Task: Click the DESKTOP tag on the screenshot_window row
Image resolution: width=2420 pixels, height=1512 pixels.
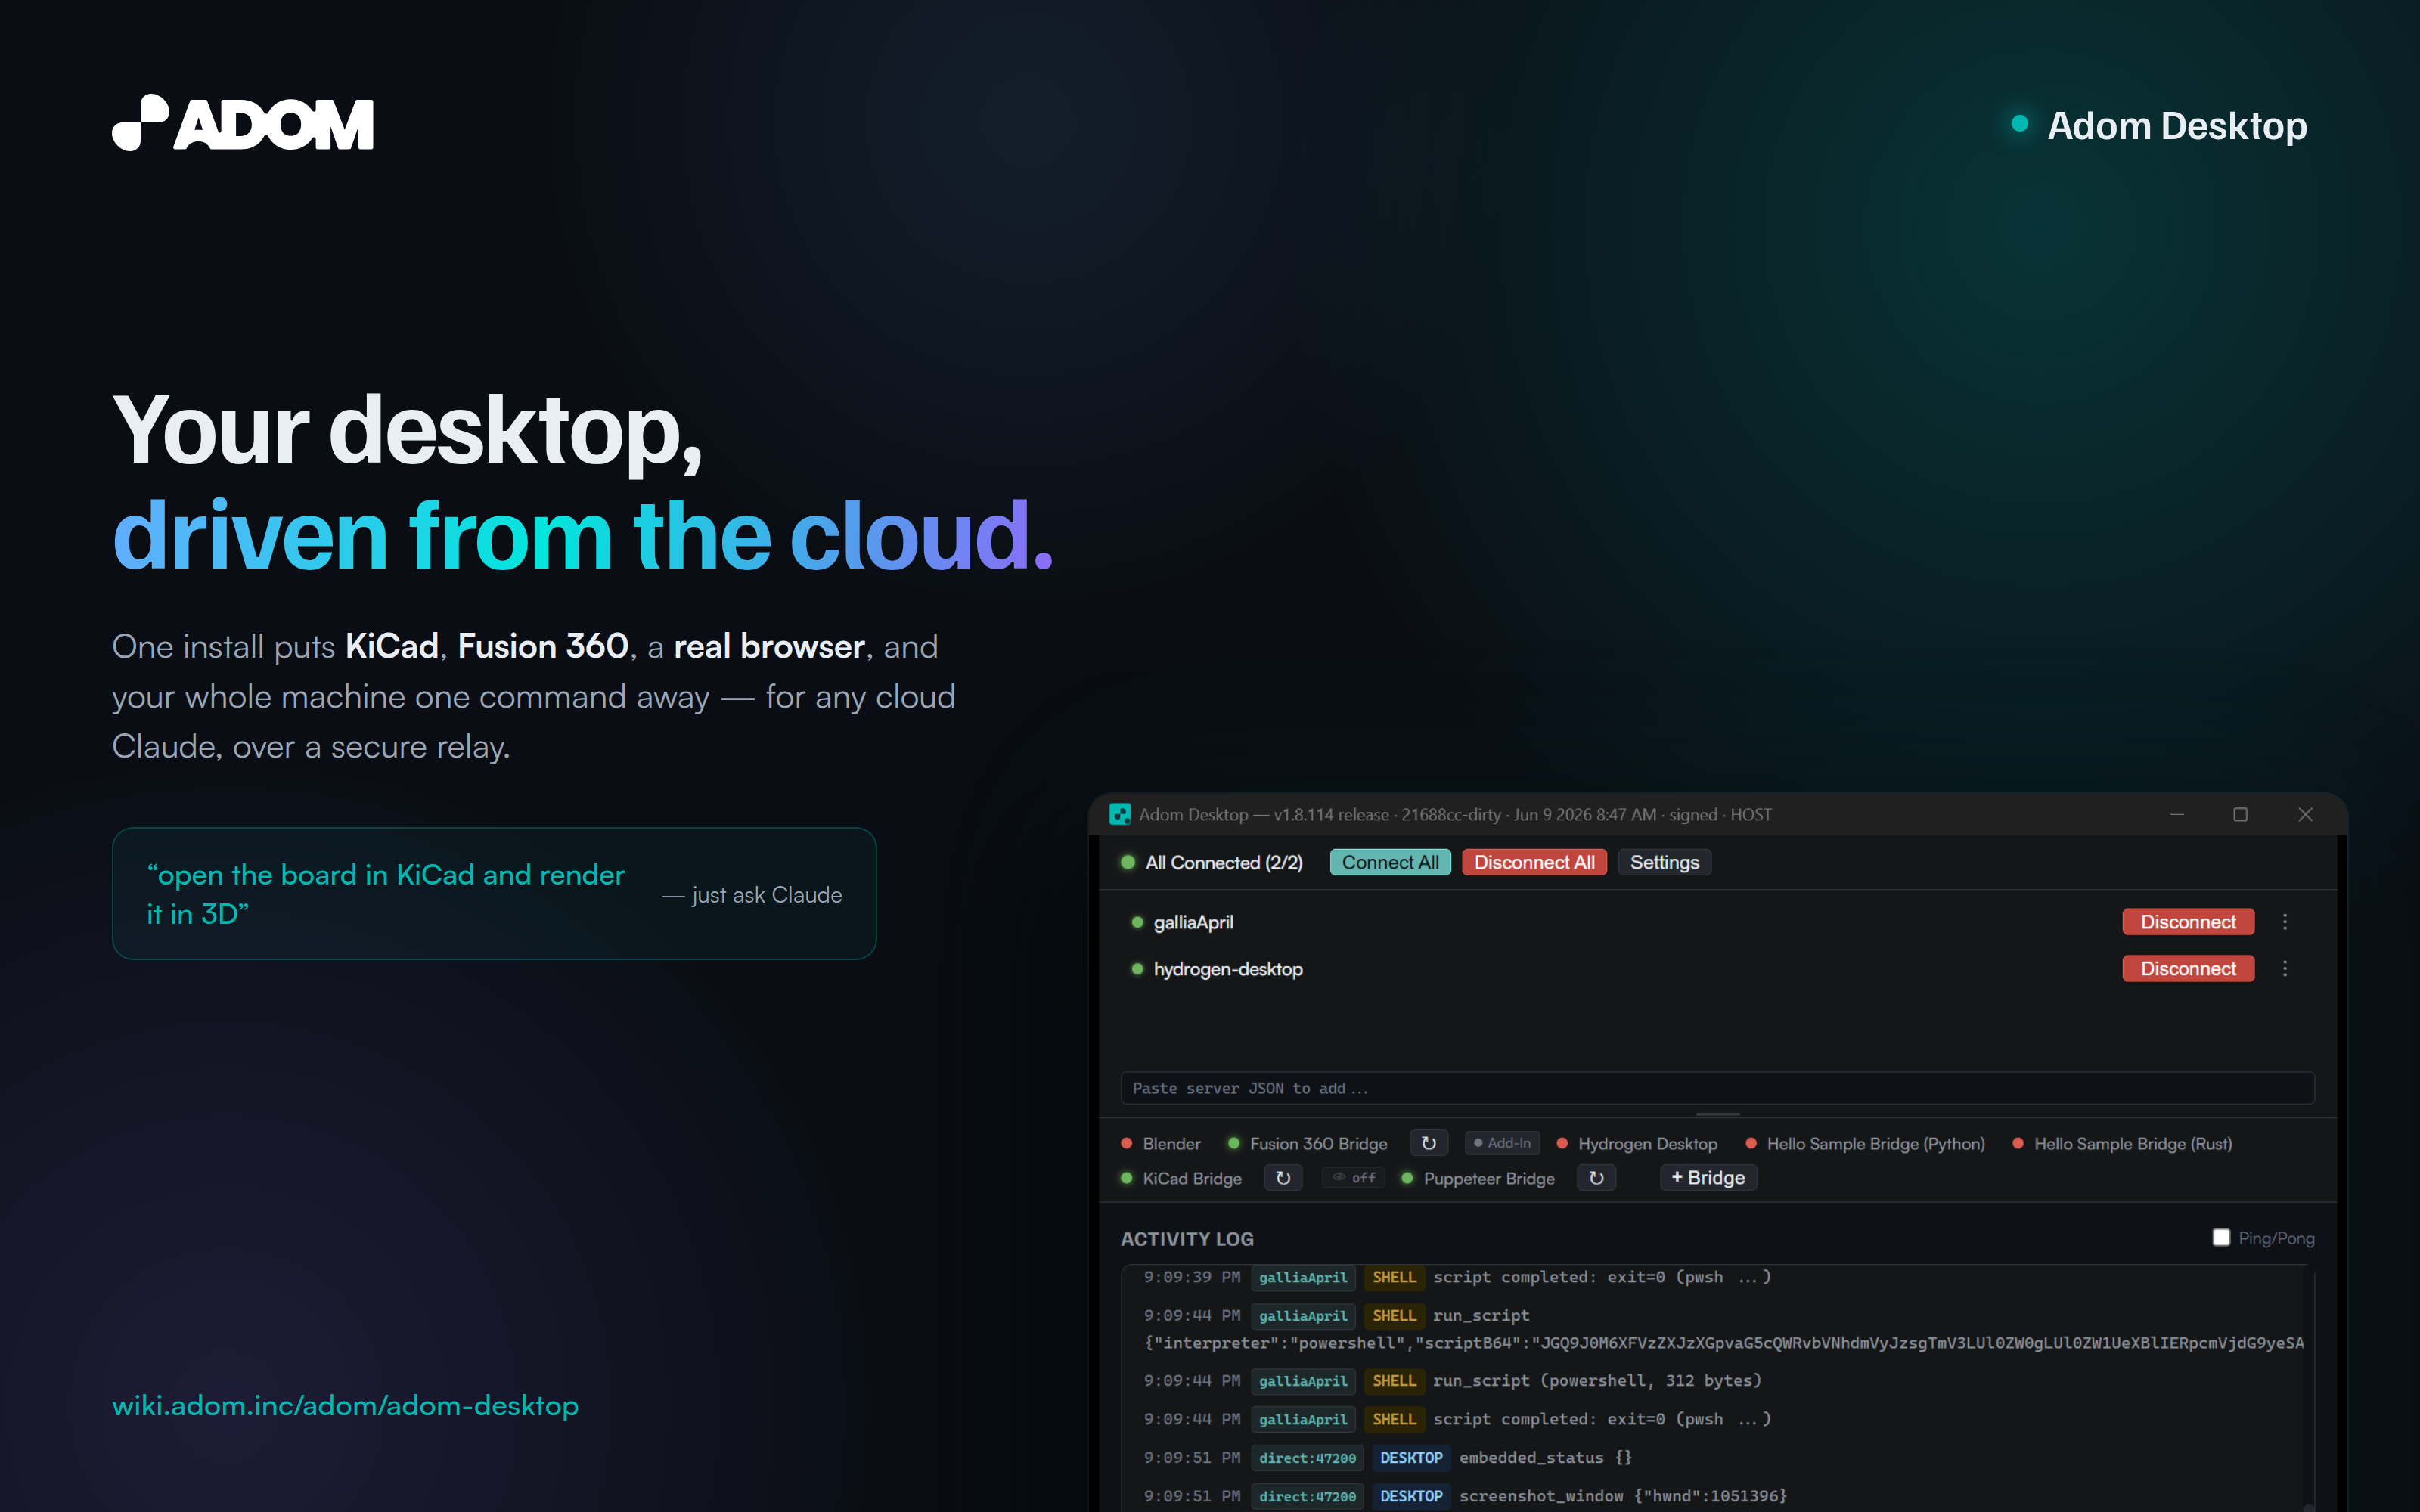Action: coord(1411,1496)
